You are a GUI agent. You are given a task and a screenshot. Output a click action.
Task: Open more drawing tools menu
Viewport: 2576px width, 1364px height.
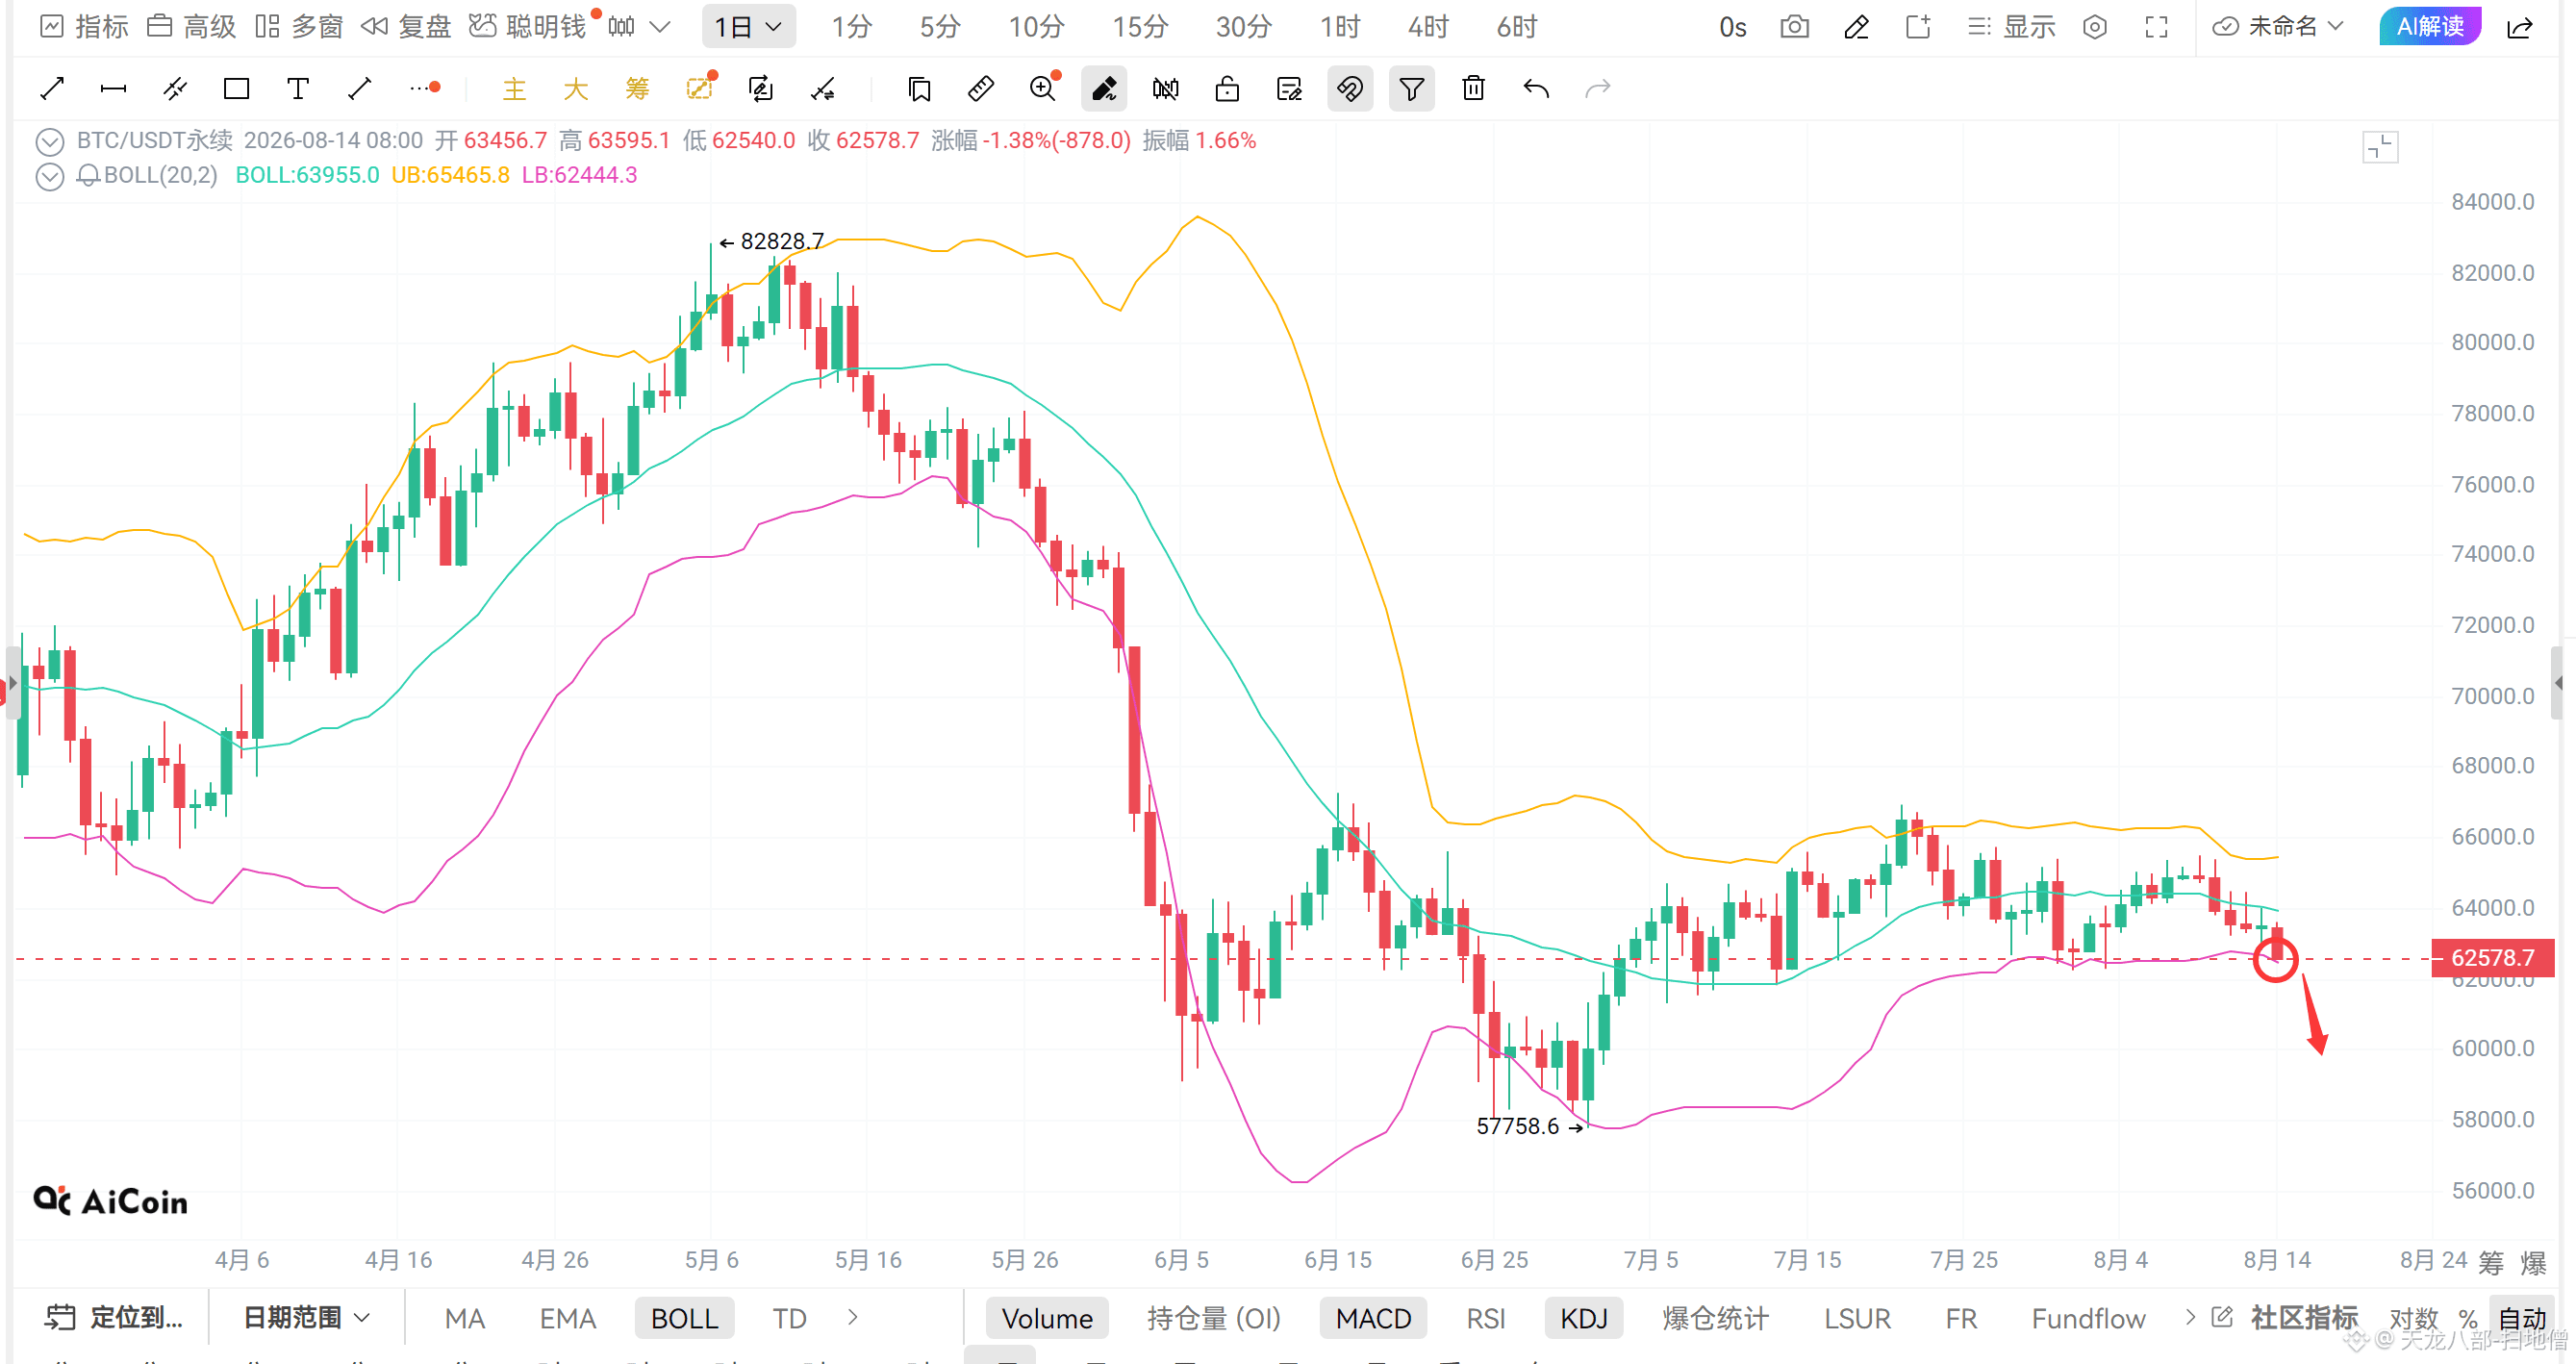pos(425,88)
